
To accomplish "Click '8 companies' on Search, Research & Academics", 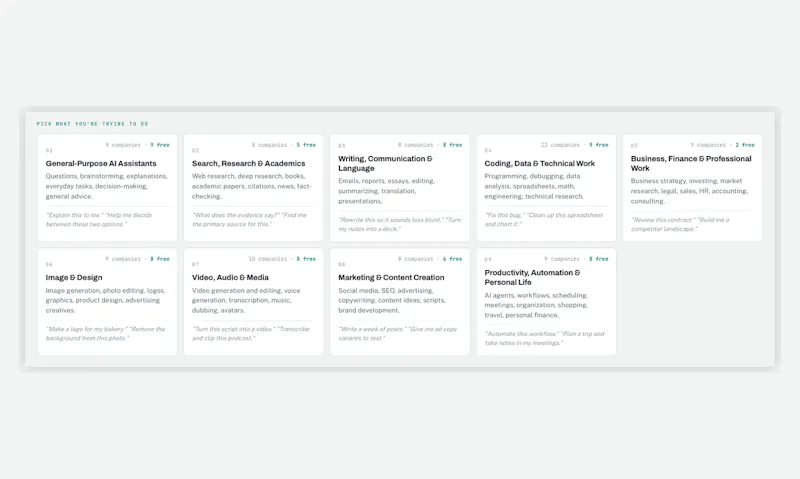I will click(x=269, y=145).
